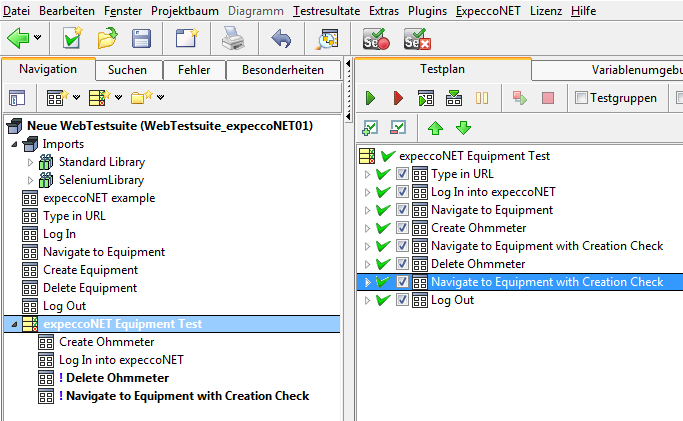Move test item up with green up arrow
Screen dimensions: 683x421
[435, 128]
